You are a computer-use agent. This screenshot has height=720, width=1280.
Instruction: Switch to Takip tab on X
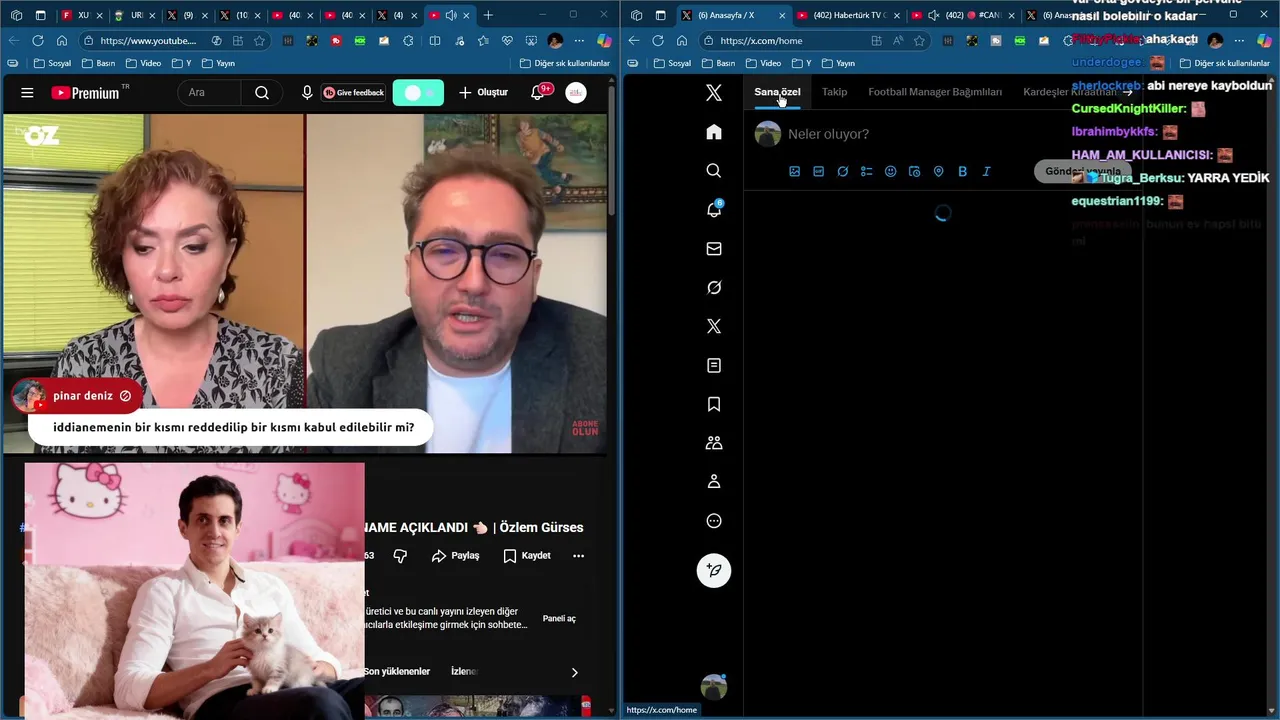coord(834,92)
